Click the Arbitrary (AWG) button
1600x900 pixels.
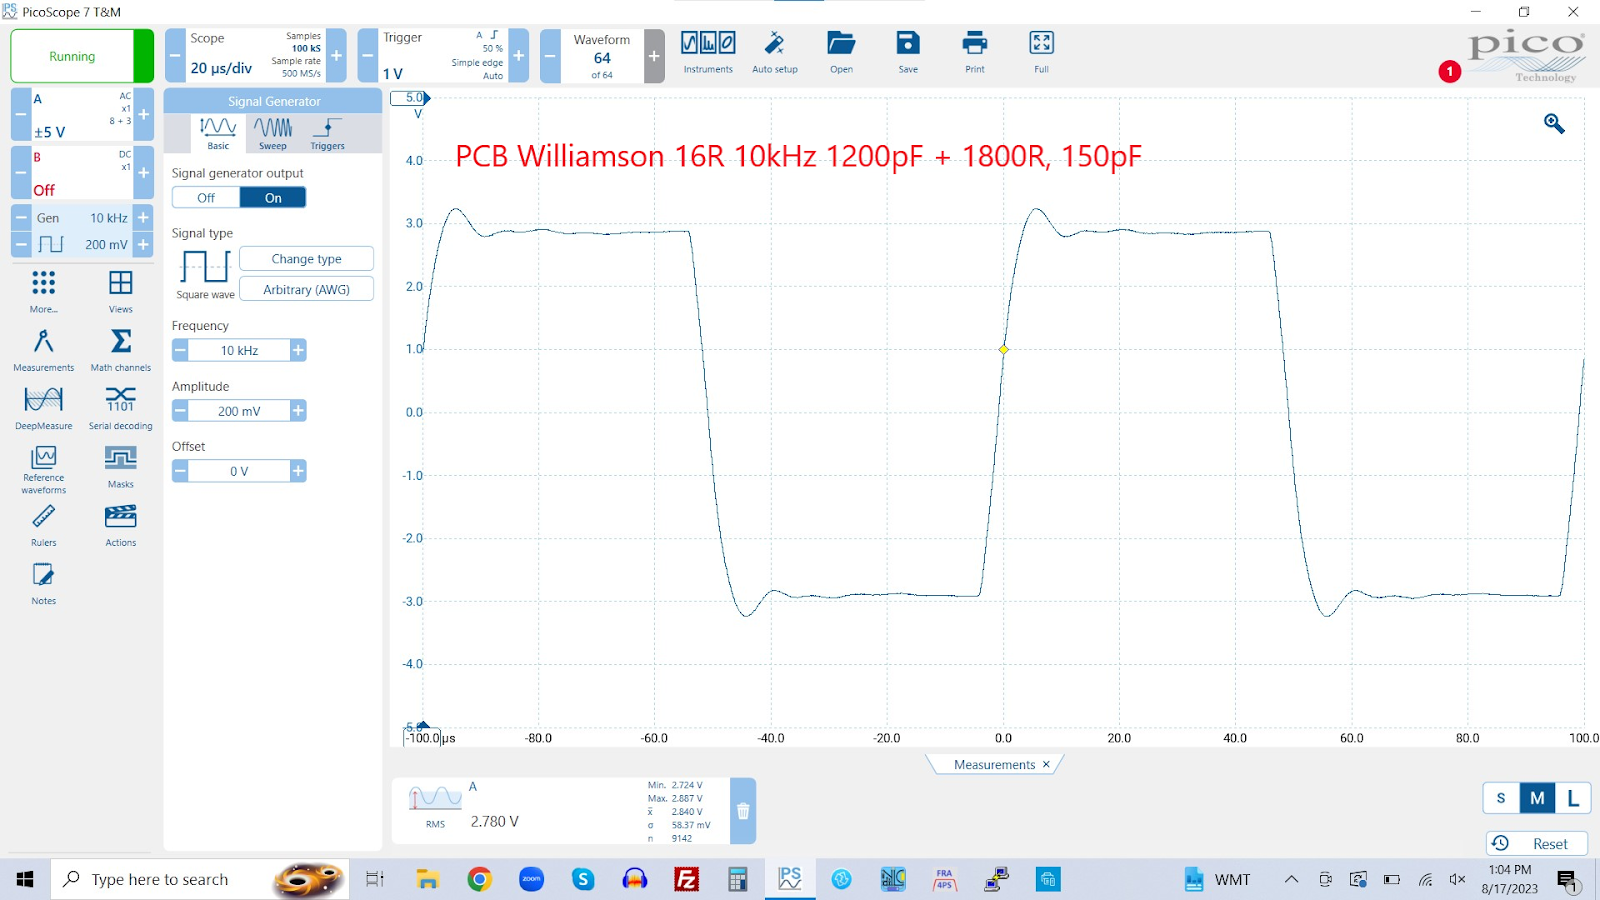click(x=306, y=290)
